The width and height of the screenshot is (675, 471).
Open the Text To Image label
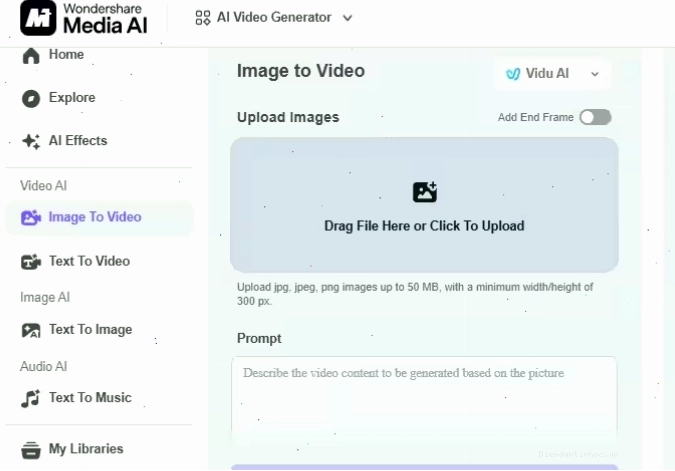[91, 329]
